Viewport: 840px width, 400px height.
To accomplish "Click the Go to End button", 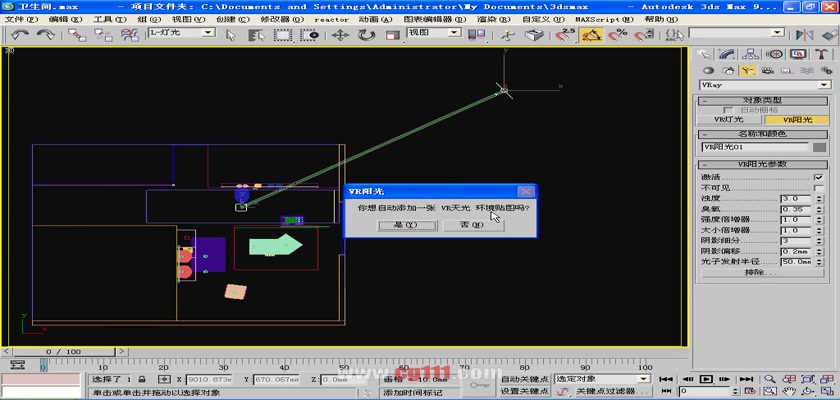I will click(x=746, y=379).
